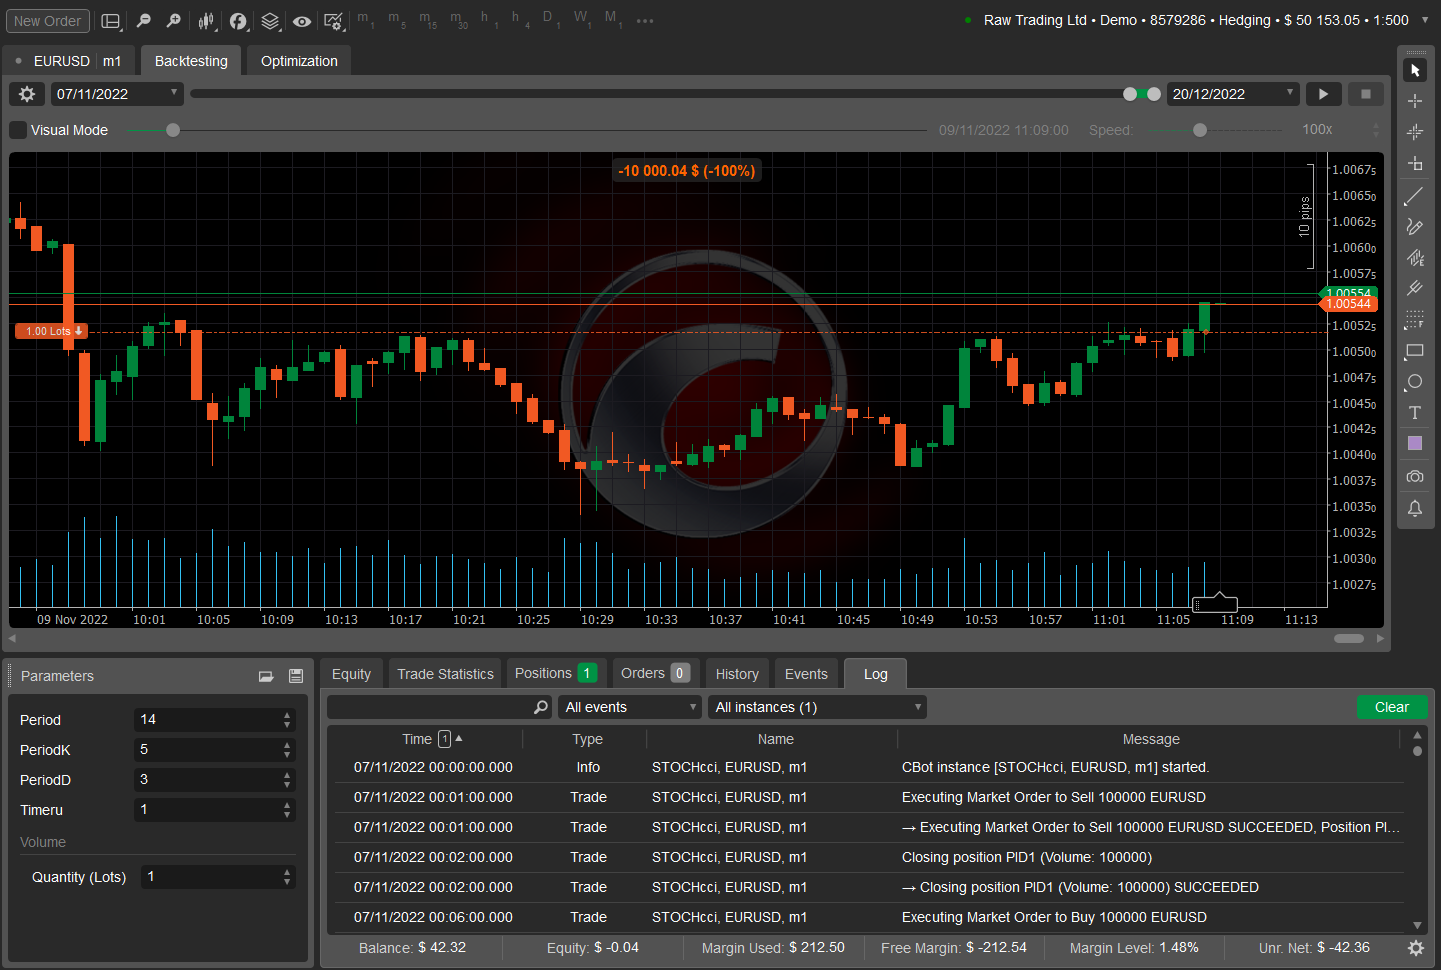Screen dimensions: 1441x970
Task: Open the Optimization tab
Action: click(x=299, y=61)
